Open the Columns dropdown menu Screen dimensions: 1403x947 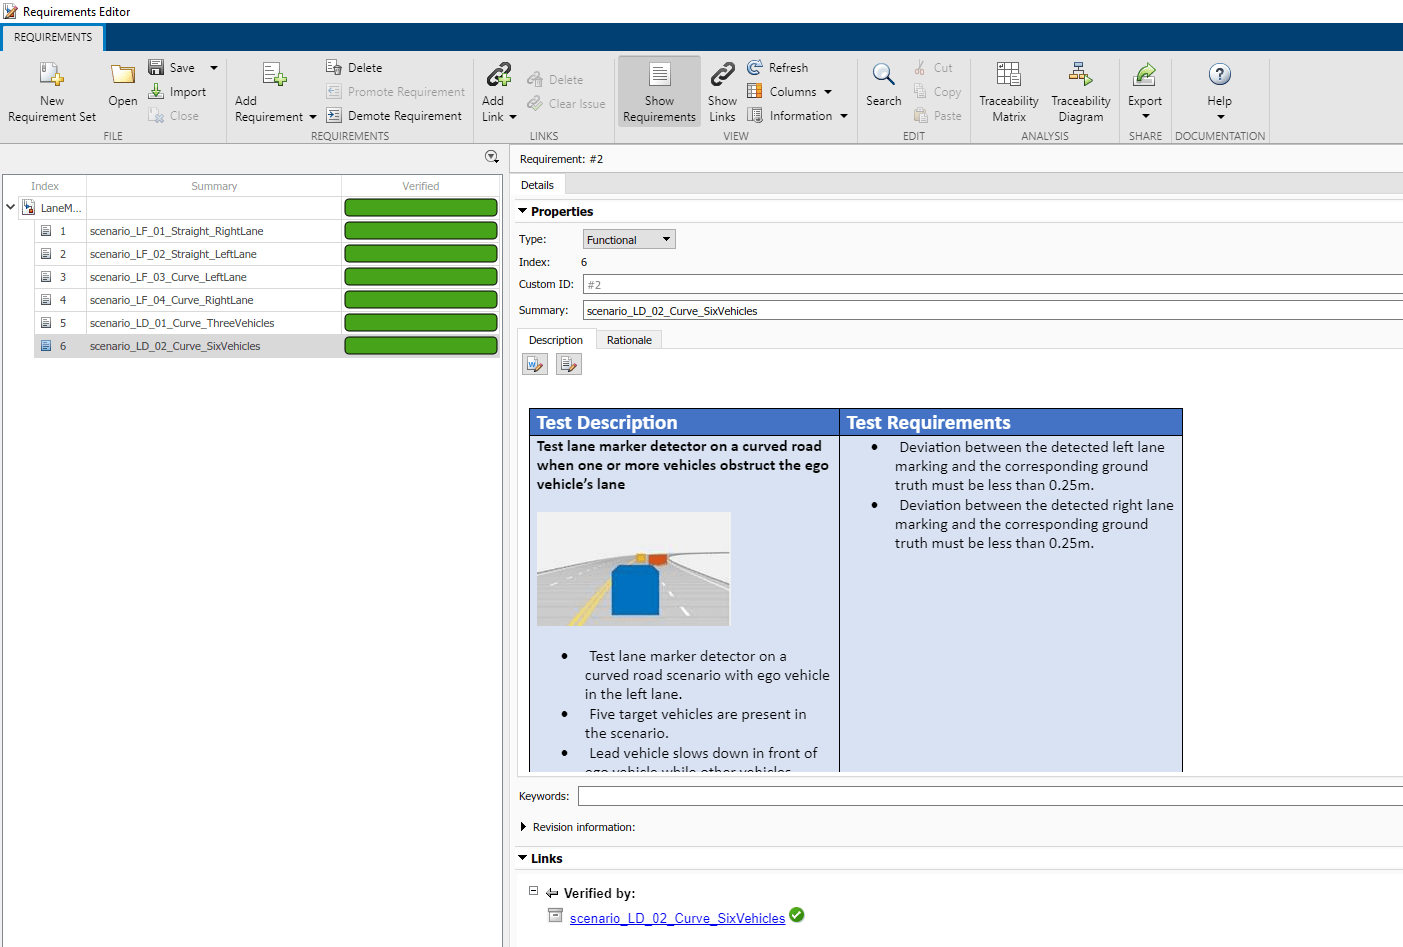pyautogui.click(x=799, y=92)
